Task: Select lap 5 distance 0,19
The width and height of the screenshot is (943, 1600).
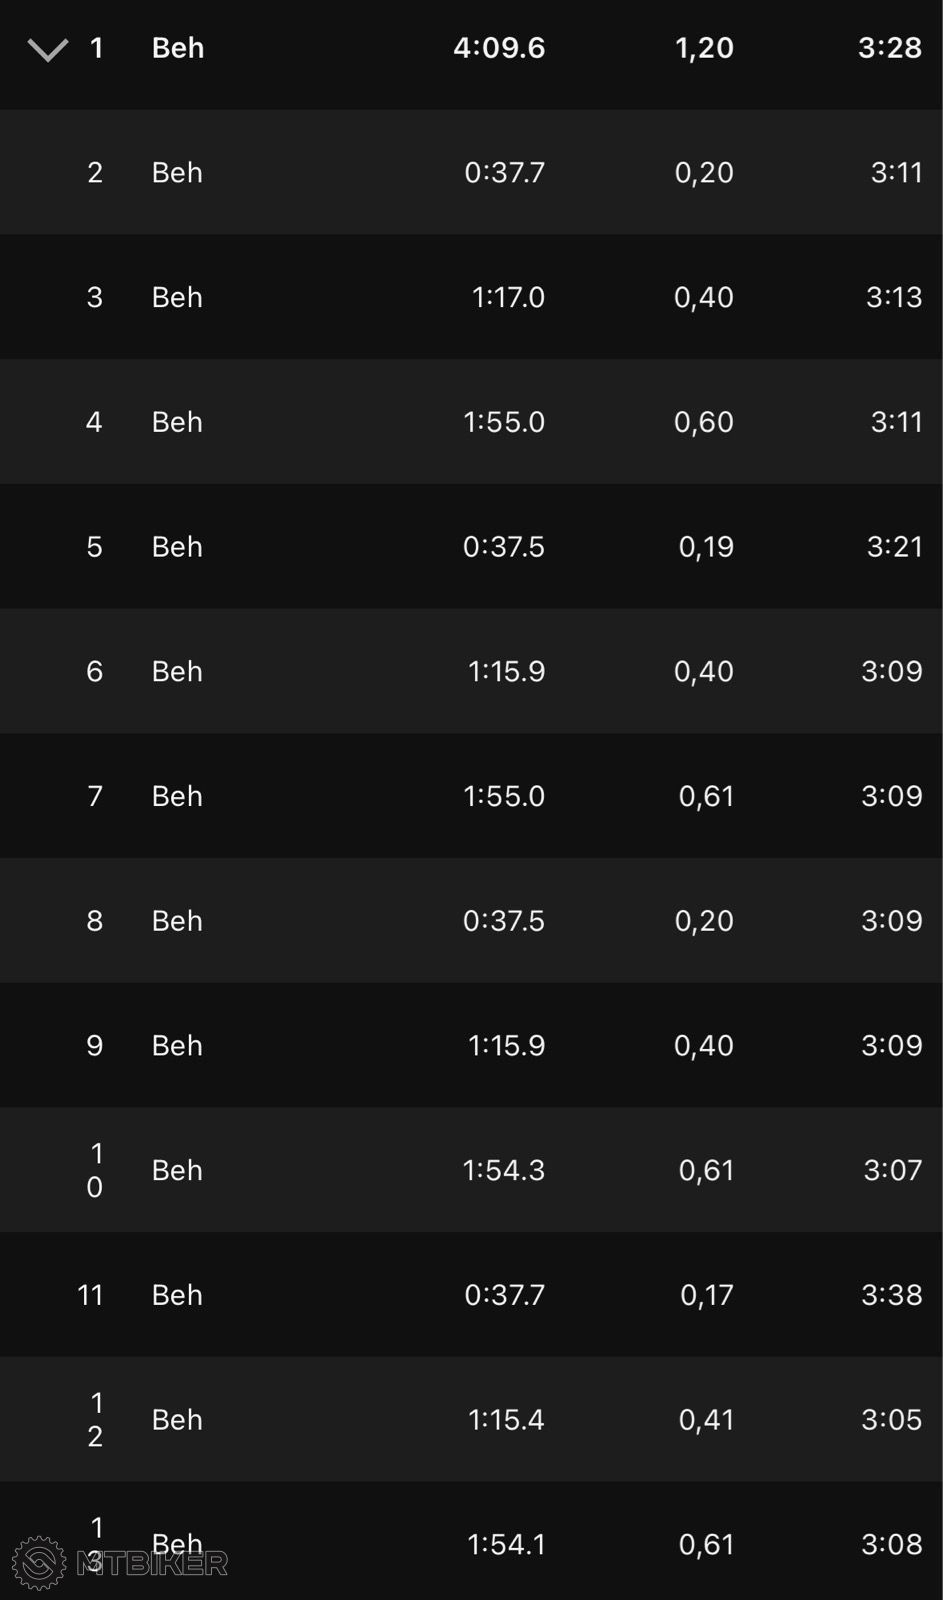Action: point(706,547)
